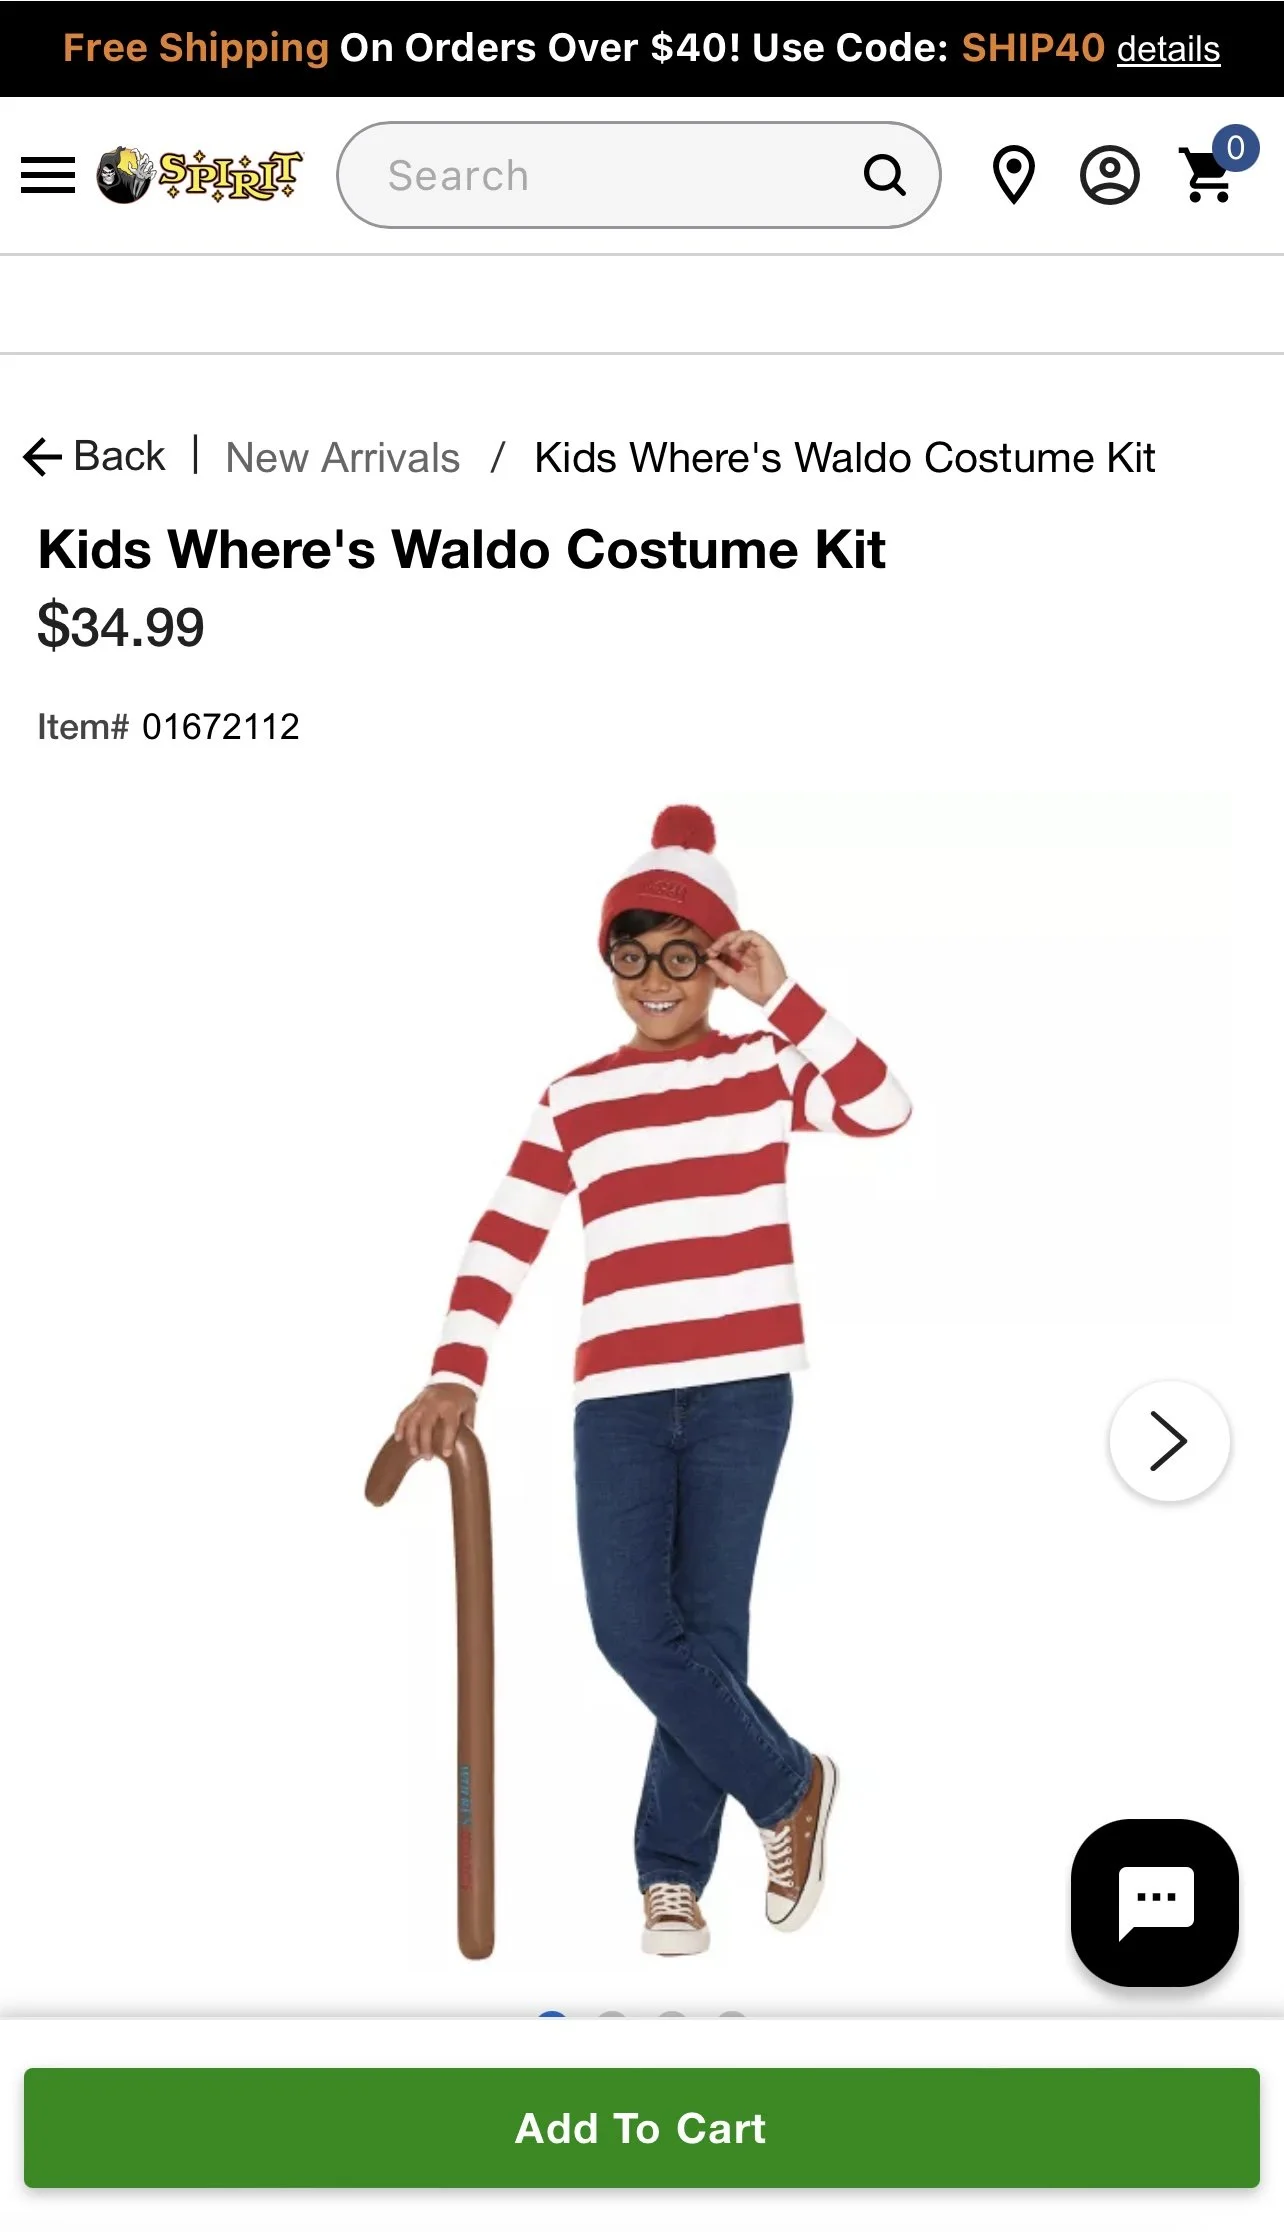Image resolution: width=1284 pixels, height=2232 pixels.
Task: Click the magnifying glass search icon
Action: 885,175
